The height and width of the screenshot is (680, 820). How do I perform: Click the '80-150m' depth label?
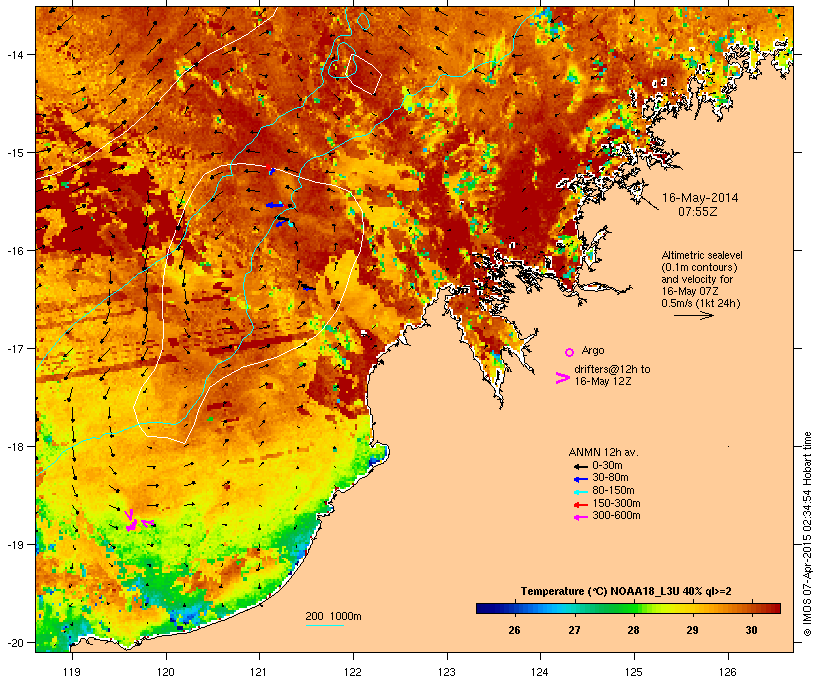(x=613, y=491)
